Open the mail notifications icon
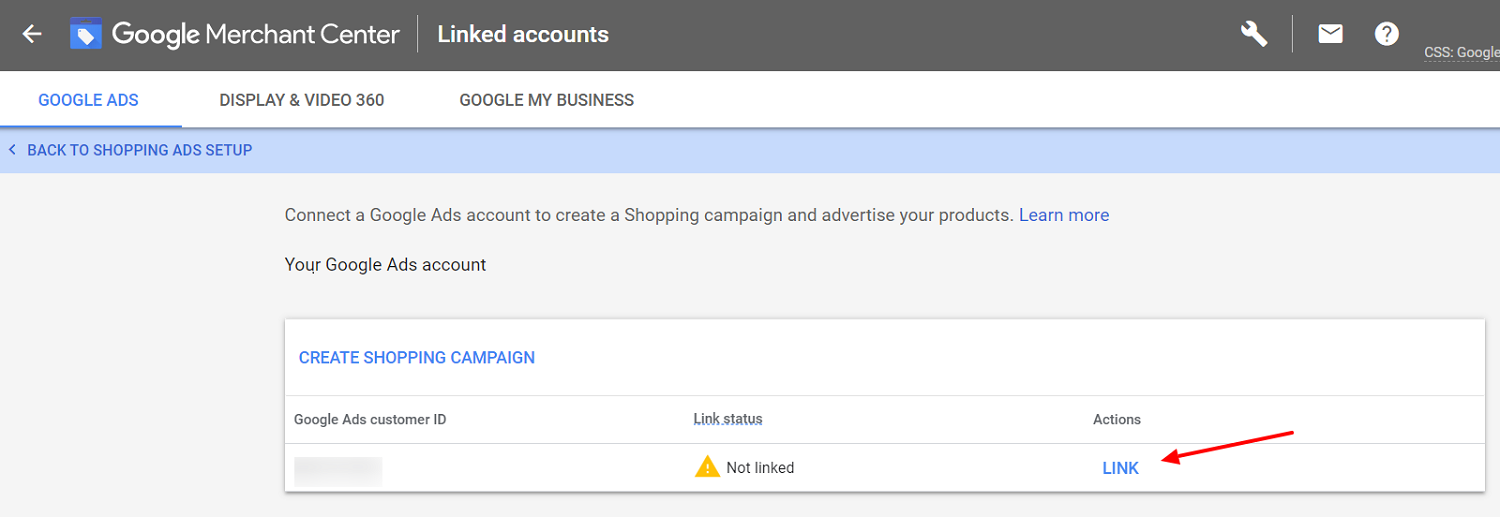 click(1330, 34)
